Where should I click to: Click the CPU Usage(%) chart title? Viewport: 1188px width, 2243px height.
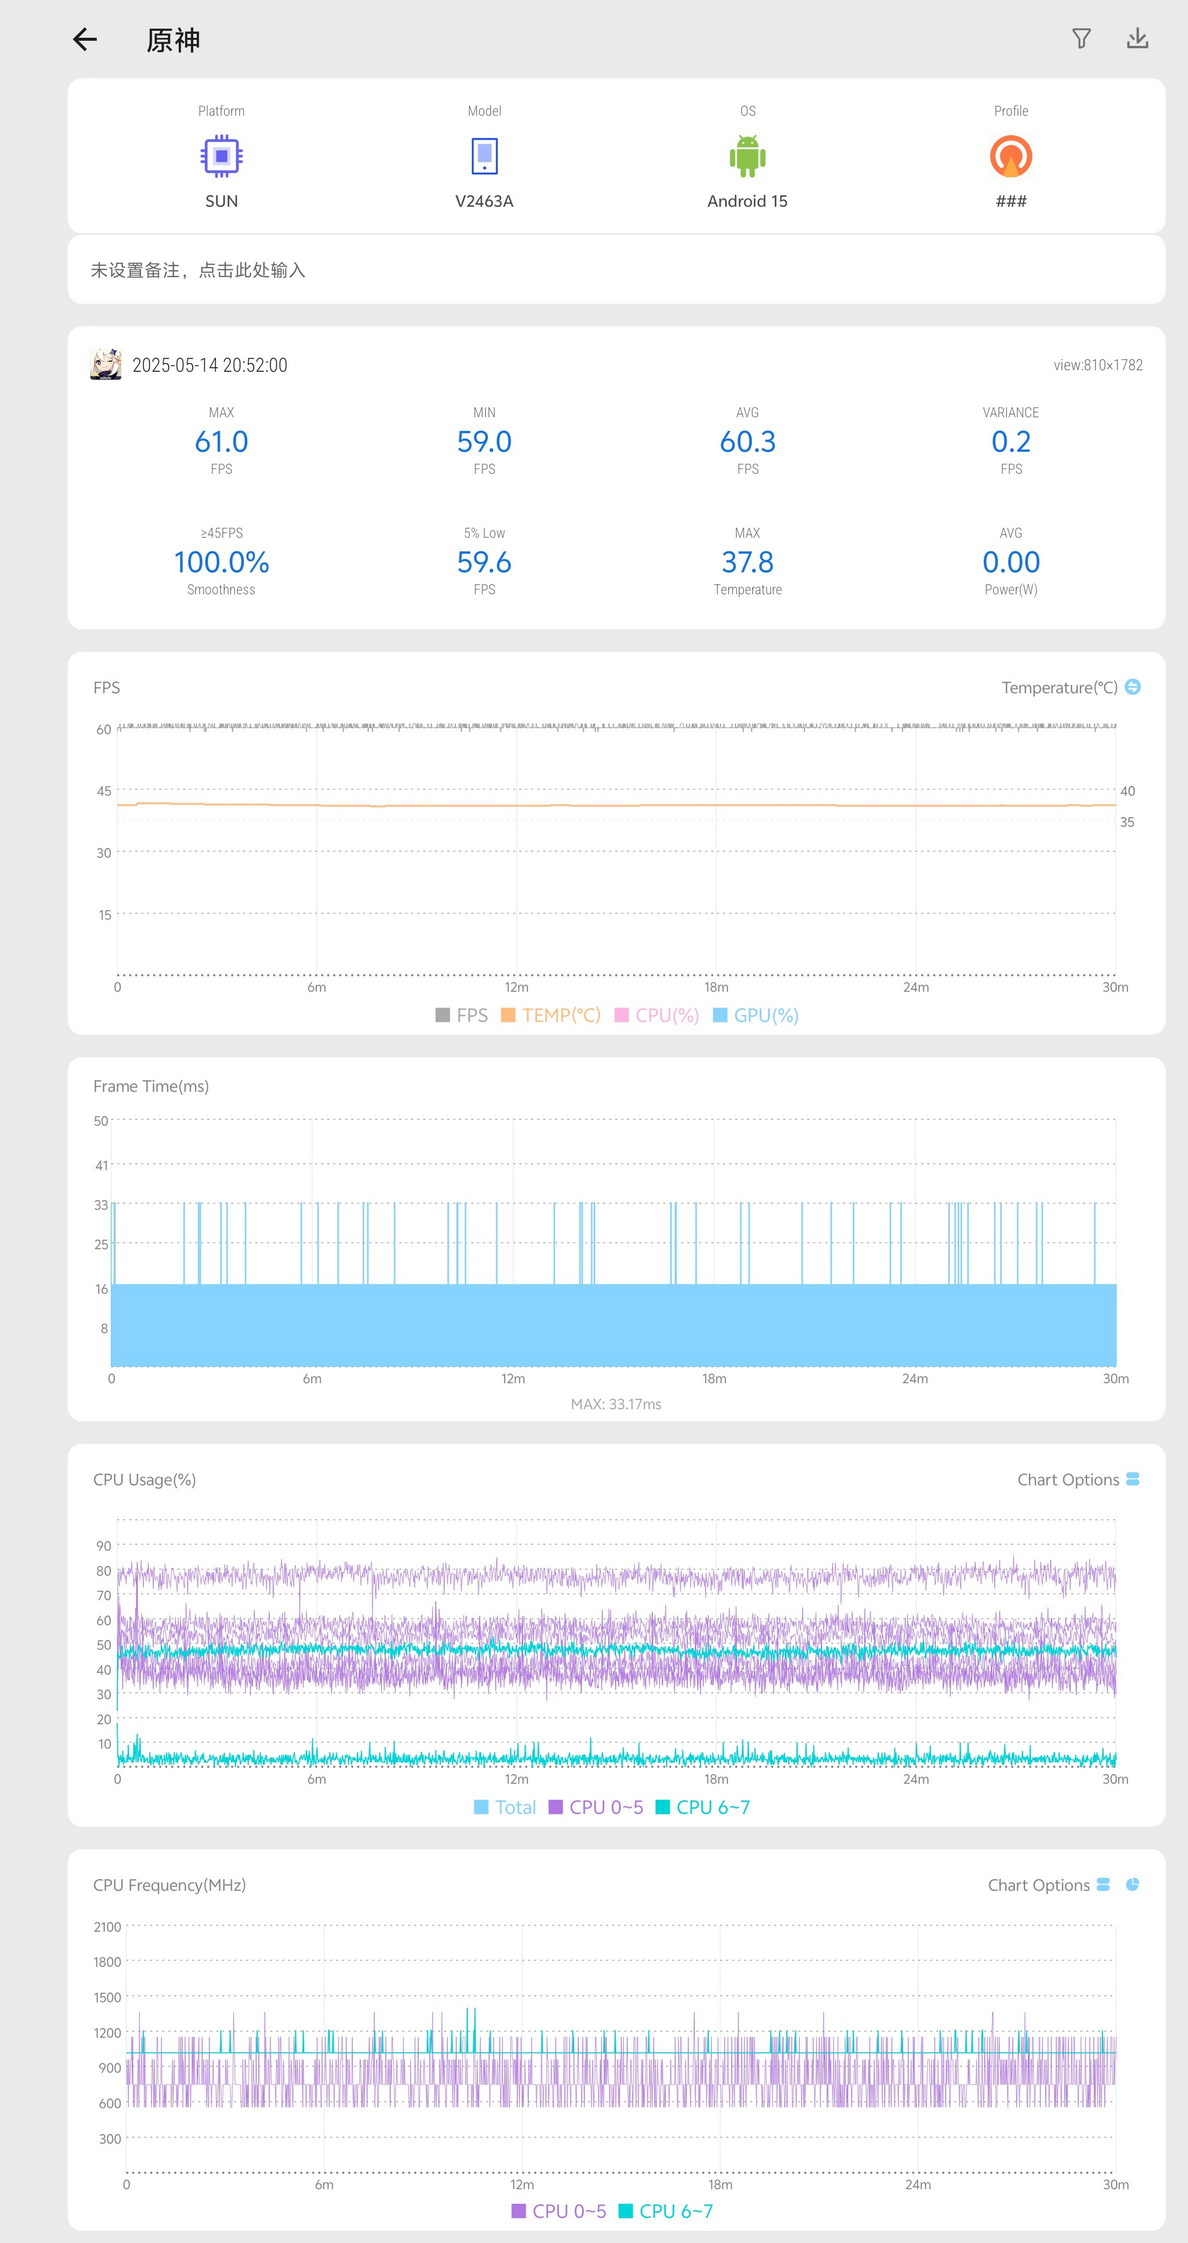coord(144,1479)
